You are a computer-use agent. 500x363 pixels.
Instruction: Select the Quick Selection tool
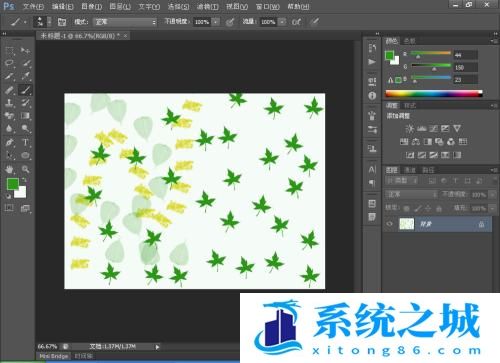[25, 63]
